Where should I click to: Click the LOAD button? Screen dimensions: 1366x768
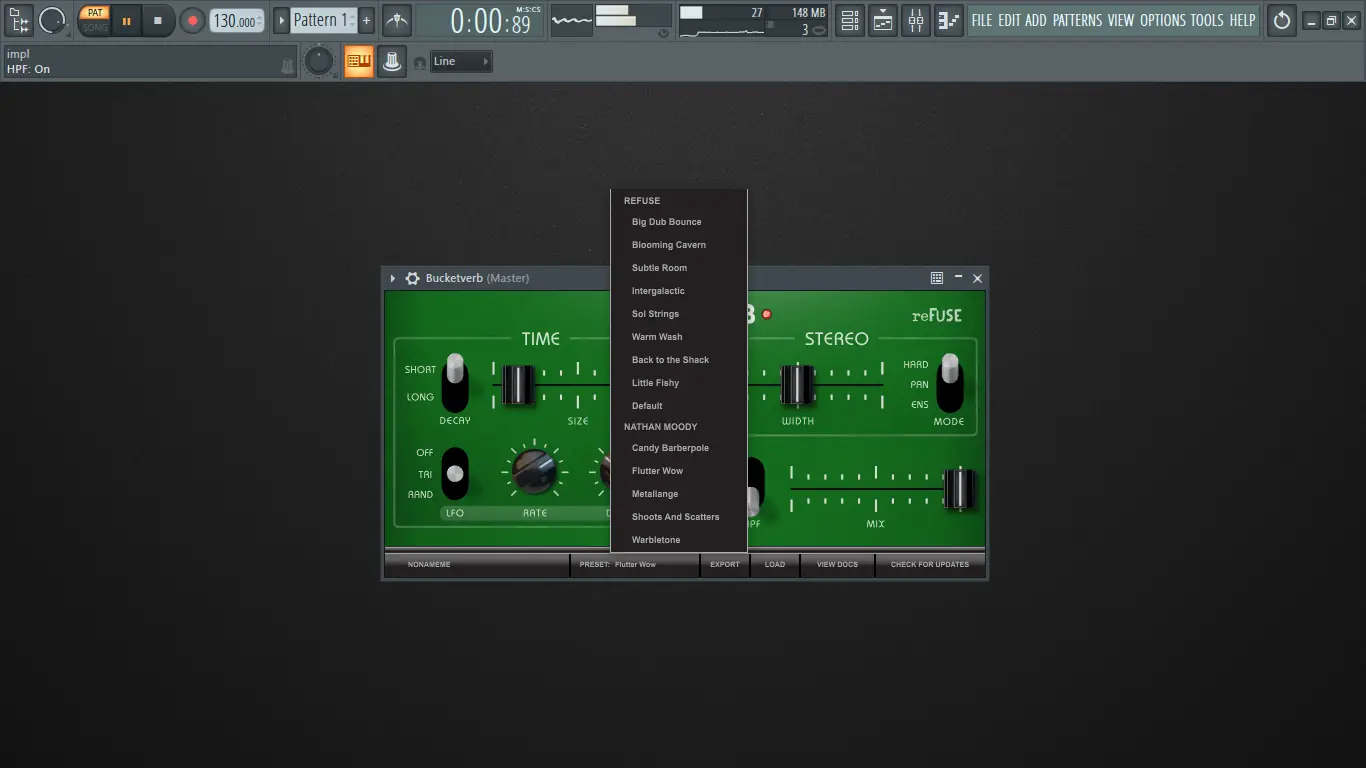pos(775,565)
